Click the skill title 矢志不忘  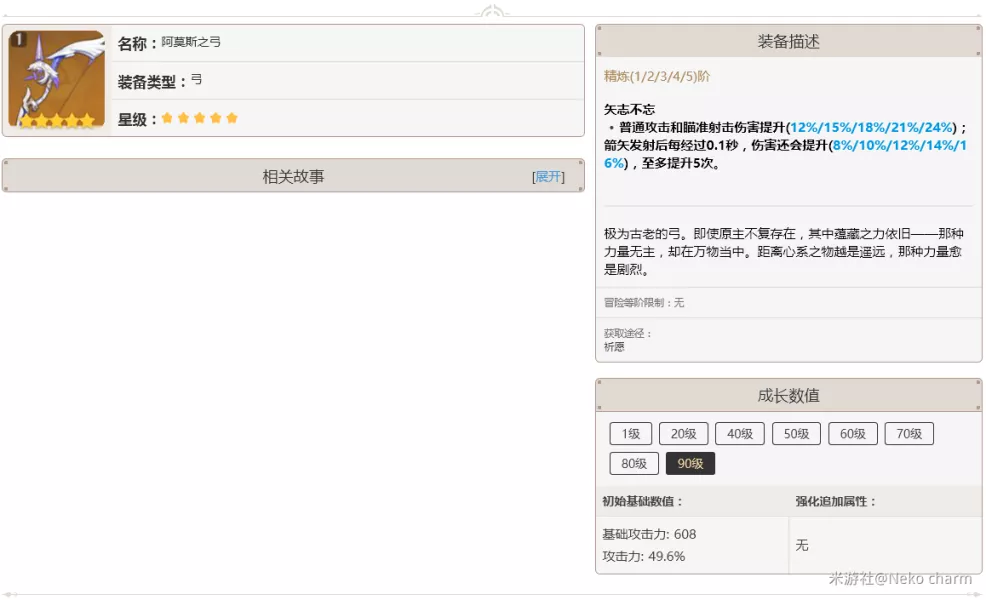coord(629,109)
